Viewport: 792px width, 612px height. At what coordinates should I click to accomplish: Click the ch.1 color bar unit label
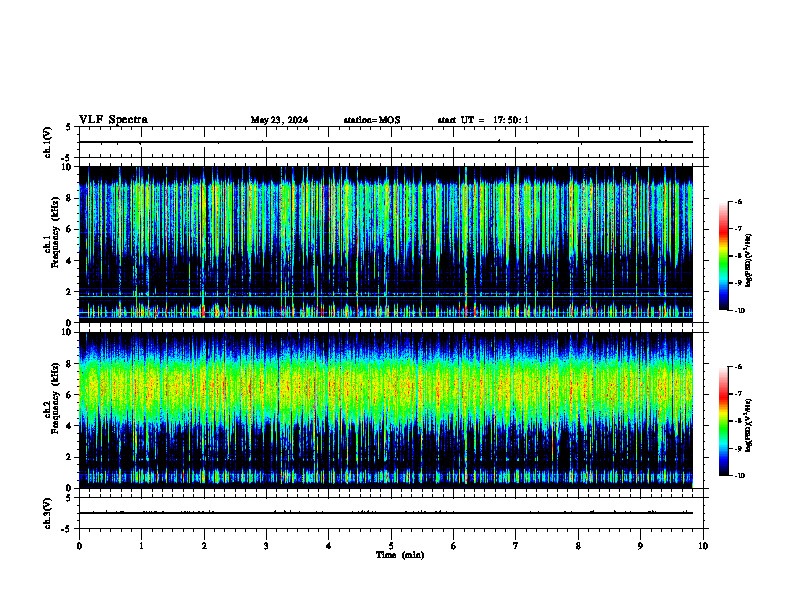pos(748,261)
